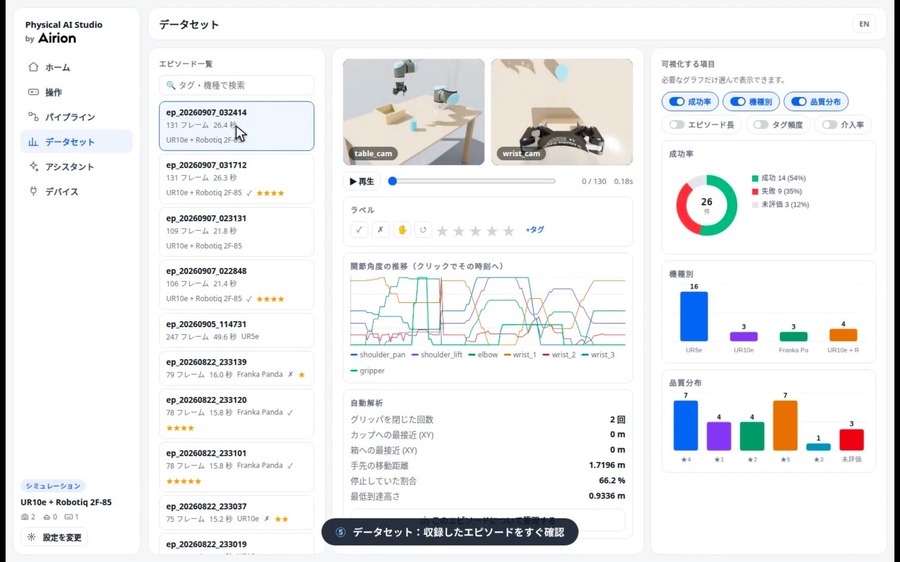900x562 pixels.
Task: Click +タグ to add tag
Action: coord(534,230)
